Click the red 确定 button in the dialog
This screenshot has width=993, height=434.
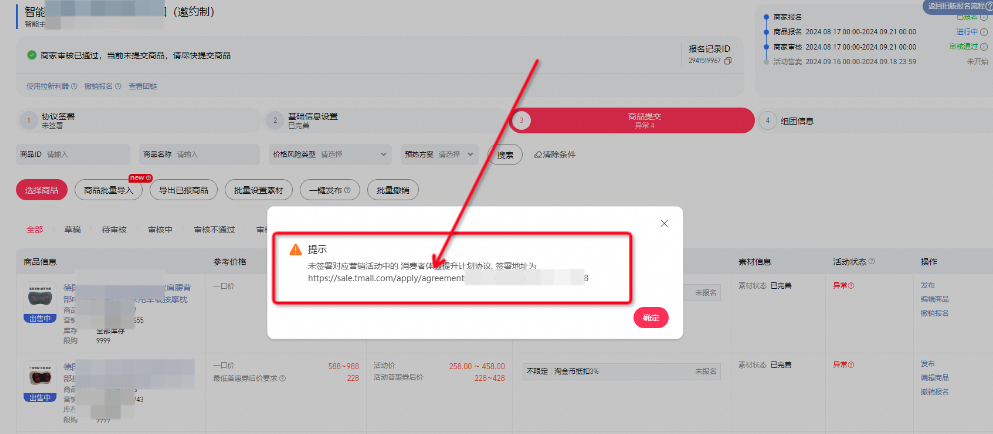(x=650, y=318)
